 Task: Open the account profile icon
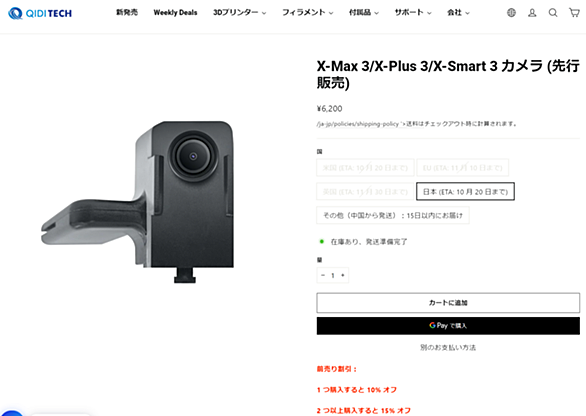(532, 13)
